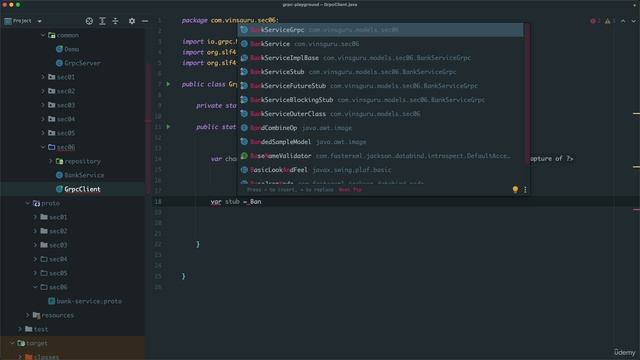The image size is (640, 360).
Task: Expand the test folder
Action: point(20,329)
